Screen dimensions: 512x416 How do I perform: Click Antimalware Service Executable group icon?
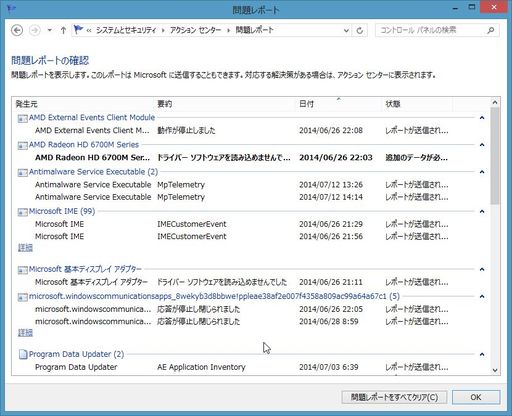22,173
